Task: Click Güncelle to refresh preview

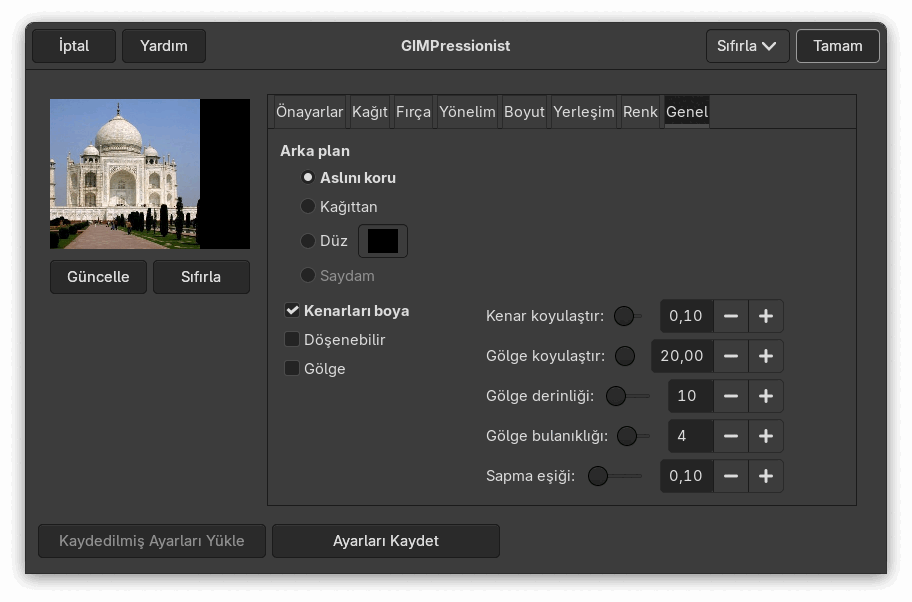Action: pos(98,277)
